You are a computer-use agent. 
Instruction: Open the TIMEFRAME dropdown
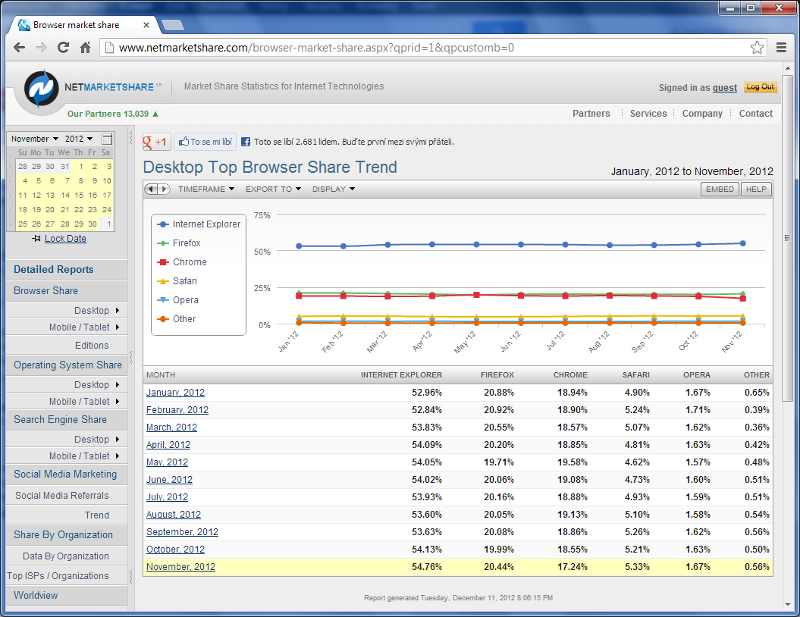click(x=206, y=189)
